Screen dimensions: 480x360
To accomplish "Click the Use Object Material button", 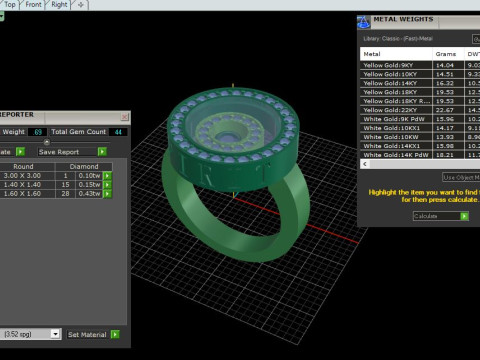I will click(461, 177).
